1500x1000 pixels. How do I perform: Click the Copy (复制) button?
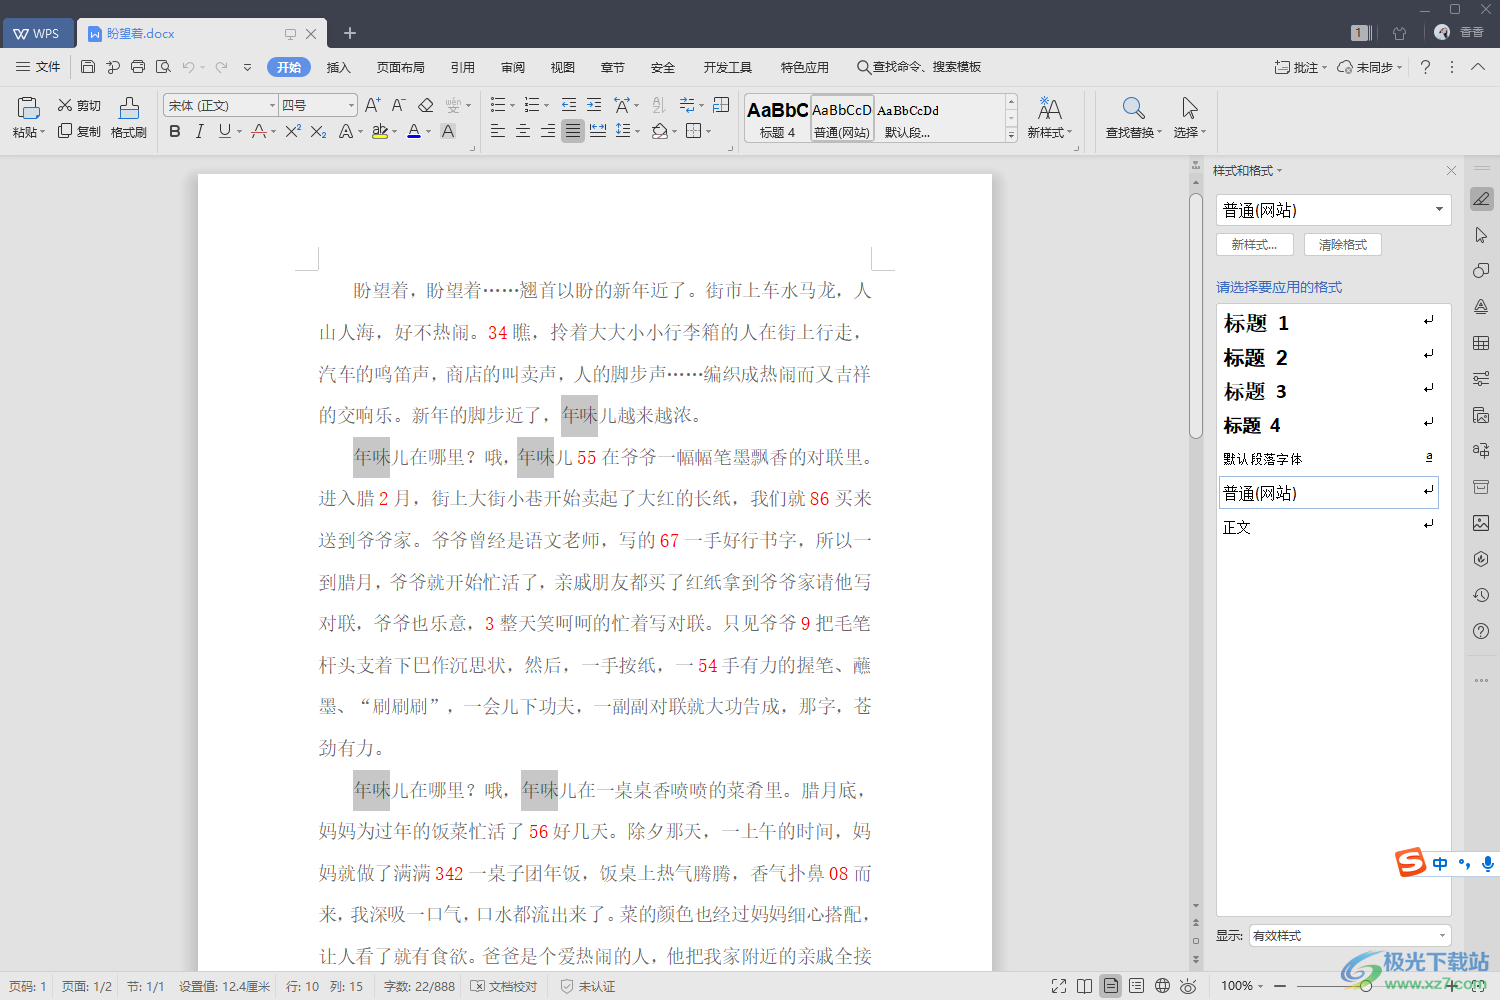tap(79, 131)
